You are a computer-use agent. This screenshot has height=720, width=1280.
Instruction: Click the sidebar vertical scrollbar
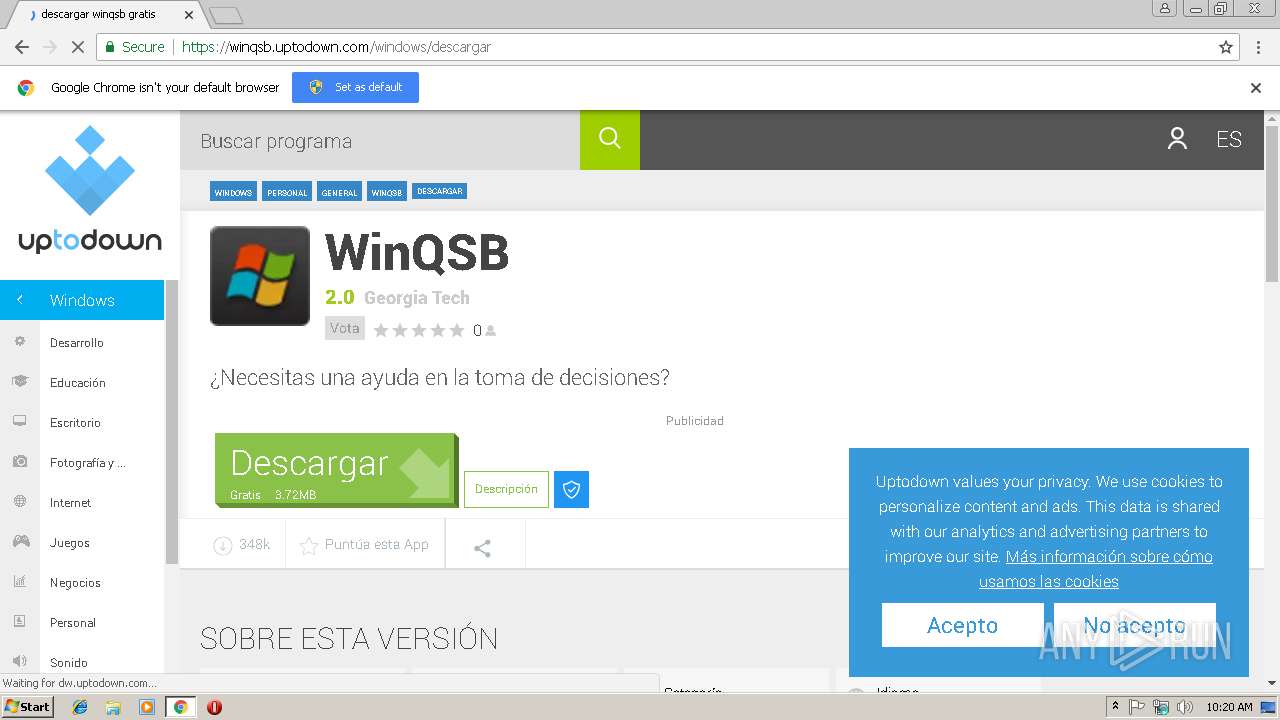pyautogui.click(x=171, y=420)
